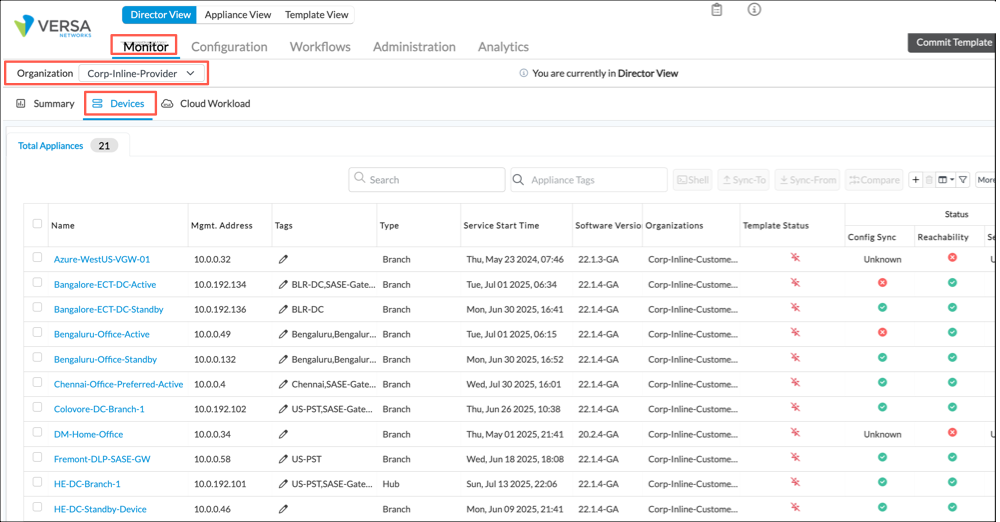Open the column selector dropdown

pos(946,180)
